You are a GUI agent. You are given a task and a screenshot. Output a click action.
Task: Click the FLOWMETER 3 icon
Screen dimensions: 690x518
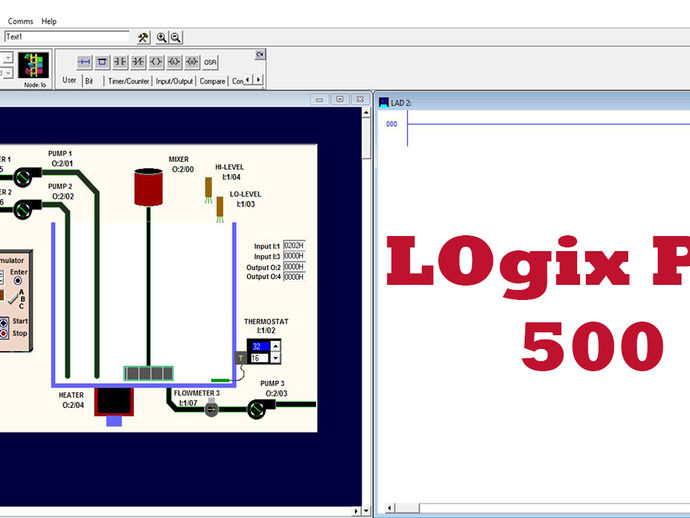211,409
